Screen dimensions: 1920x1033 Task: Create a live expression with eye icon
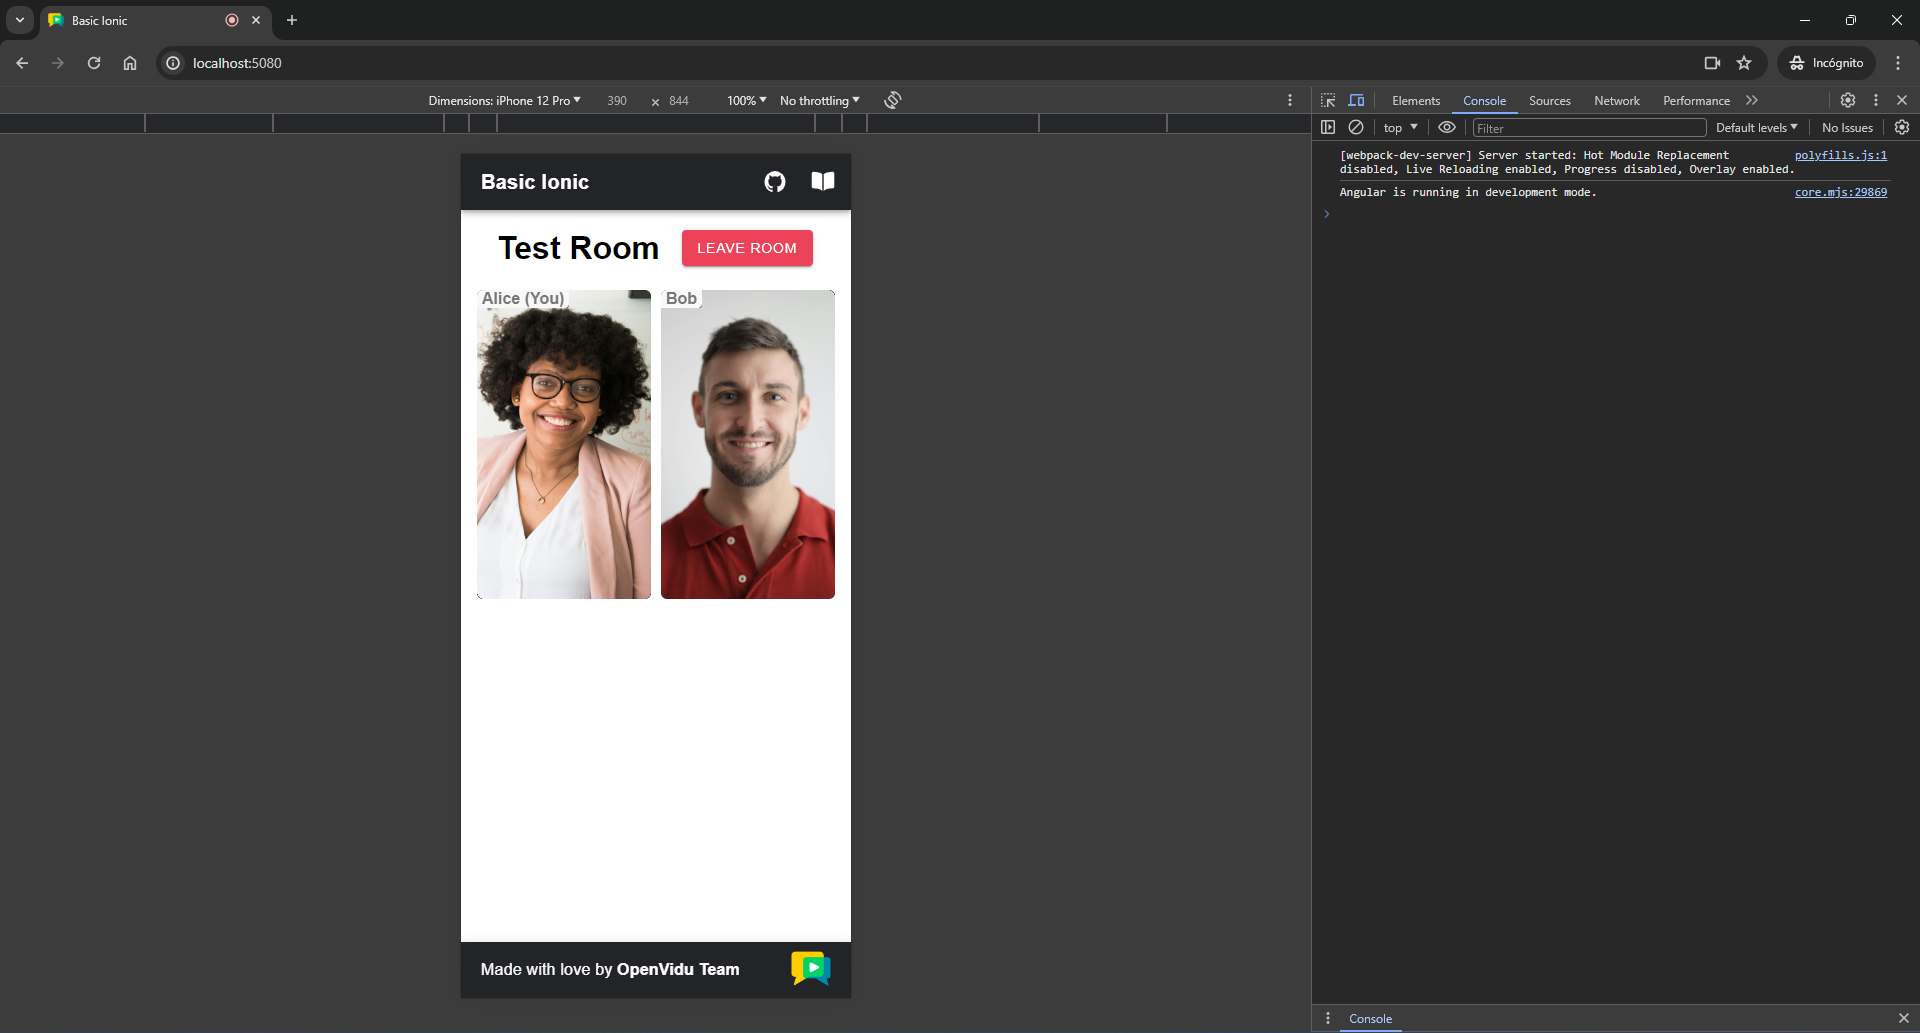point(1446,127)
